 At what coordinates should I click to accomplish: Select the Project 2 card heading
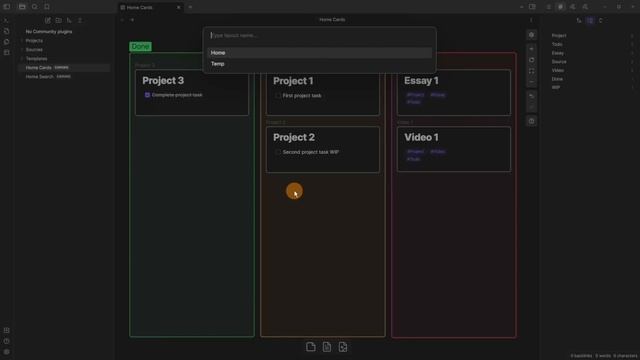click(294, 137)
